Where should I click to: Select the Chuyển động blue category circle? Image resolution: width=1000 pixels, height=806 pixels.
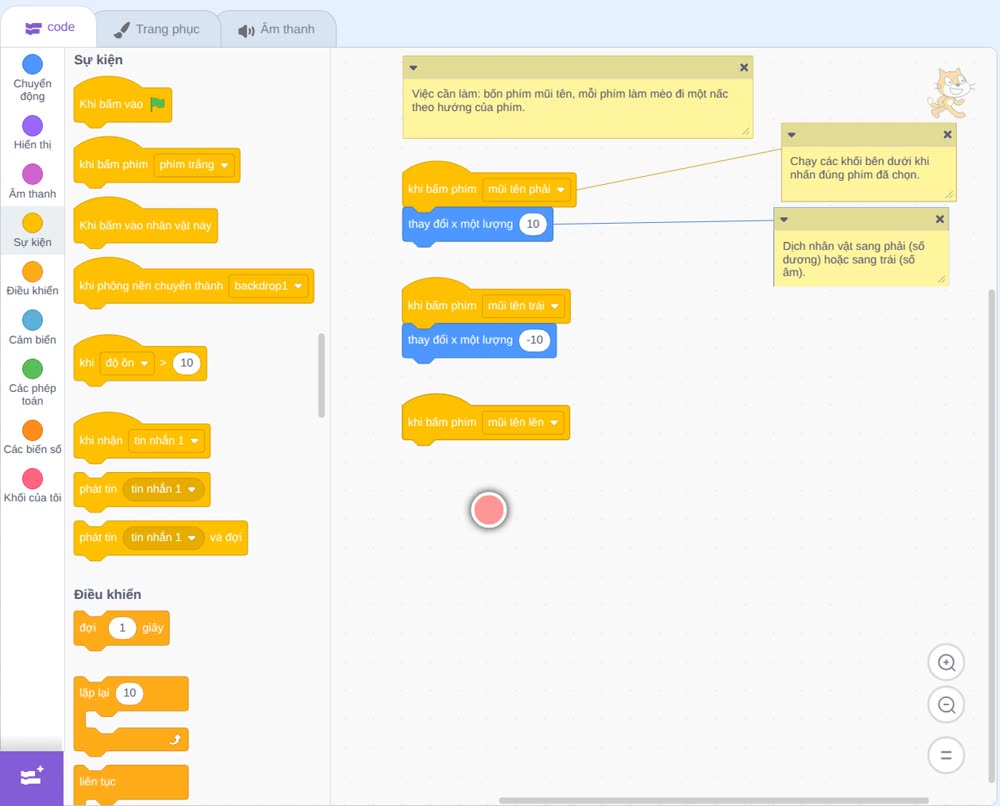pos(33,64)
